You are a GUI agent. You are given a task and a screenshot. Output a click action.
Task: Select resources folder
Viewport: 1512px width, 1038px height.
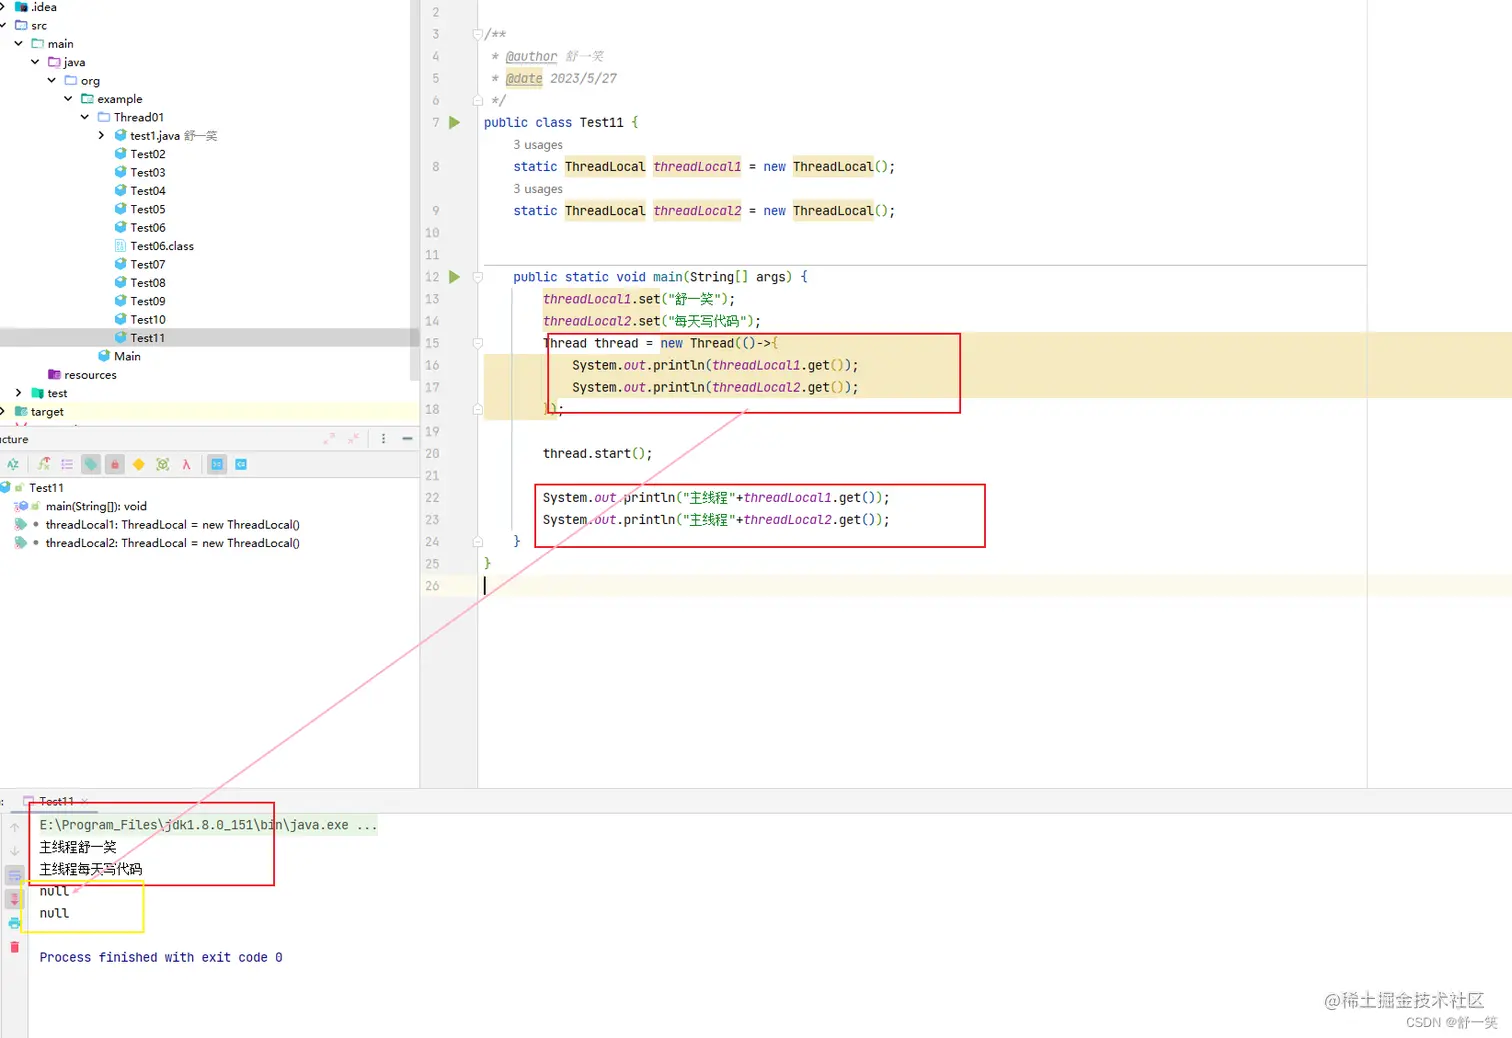[90, 375]
